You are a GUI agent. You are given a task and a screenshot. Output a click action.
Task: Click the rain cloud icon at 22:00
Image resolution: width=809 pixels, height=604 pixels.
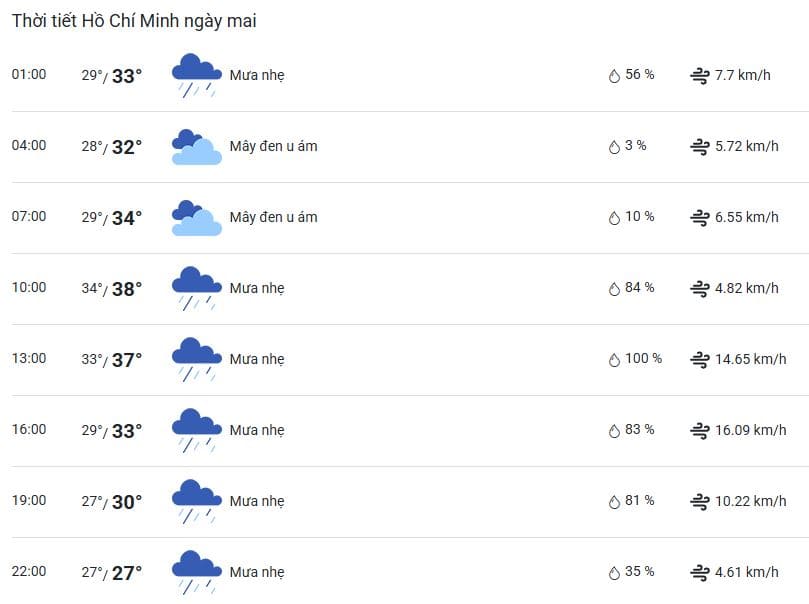(x=197, y=573)
